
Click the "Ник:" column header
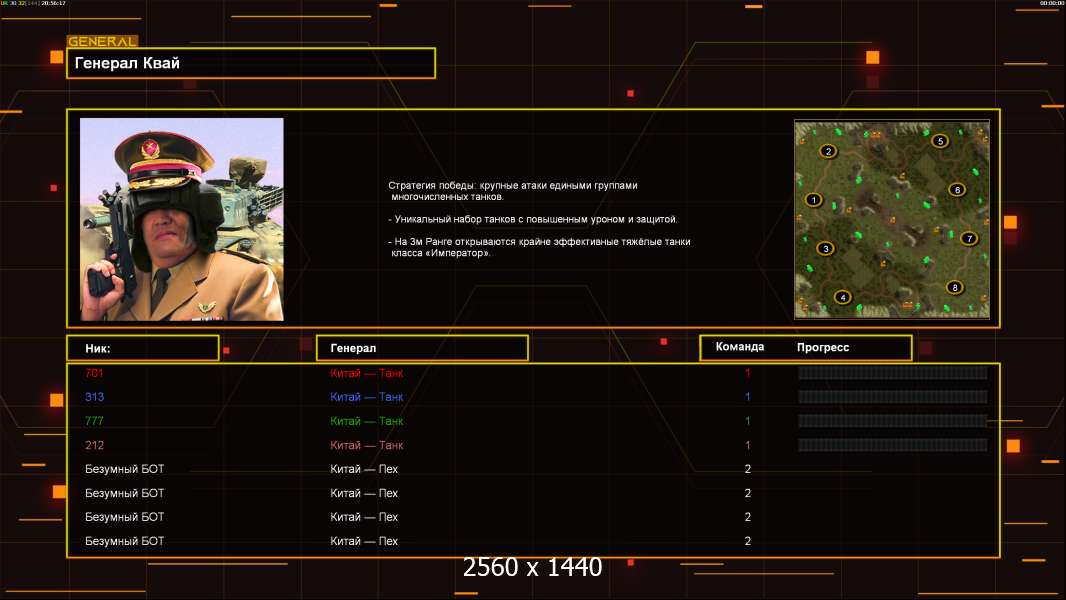(142, 348)
